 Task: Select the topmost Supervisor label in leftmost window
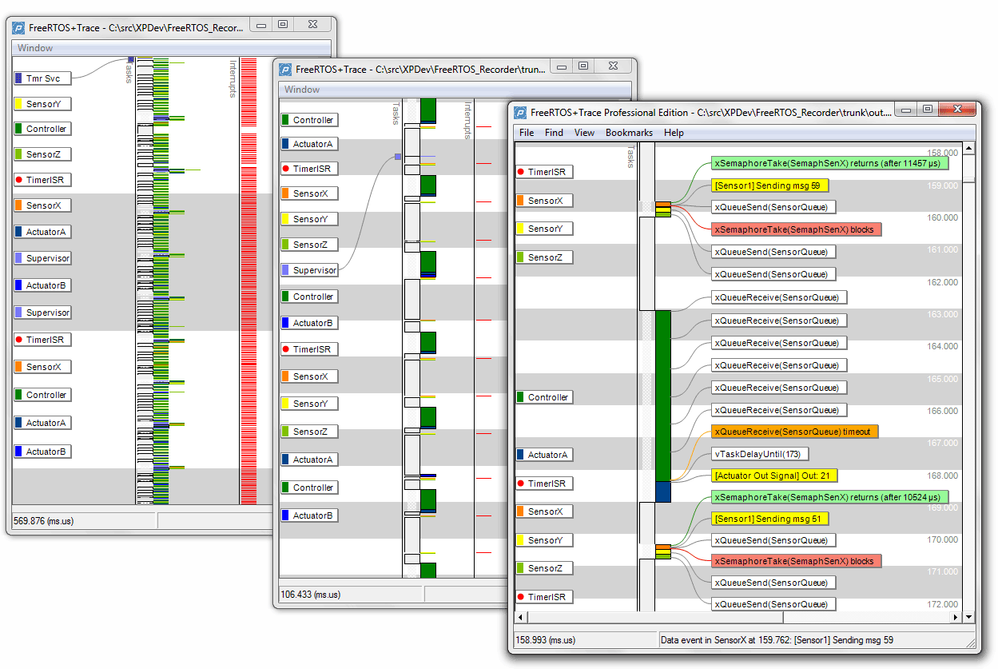(42, 258)
